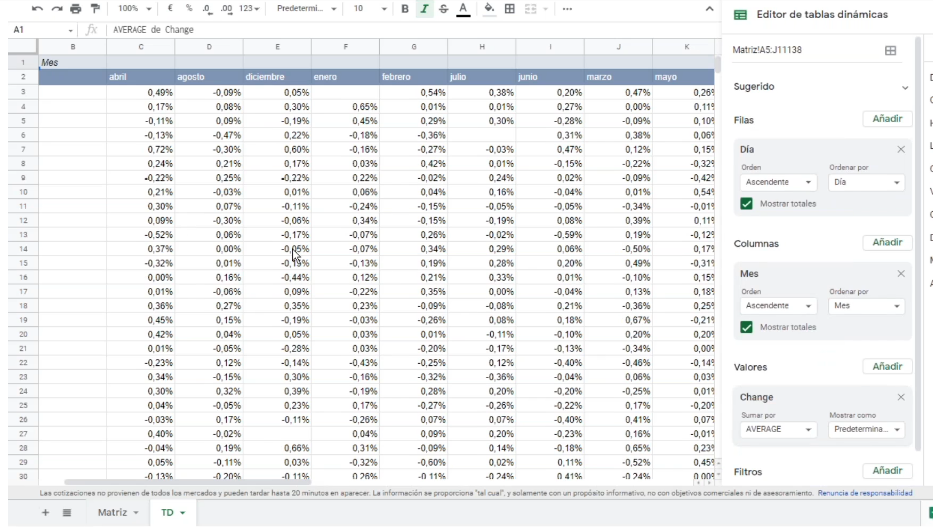Open the Mostrar como dropdown
Viewport: 933px width, 527px height.
pyautogui.click(x=866, y=429)
